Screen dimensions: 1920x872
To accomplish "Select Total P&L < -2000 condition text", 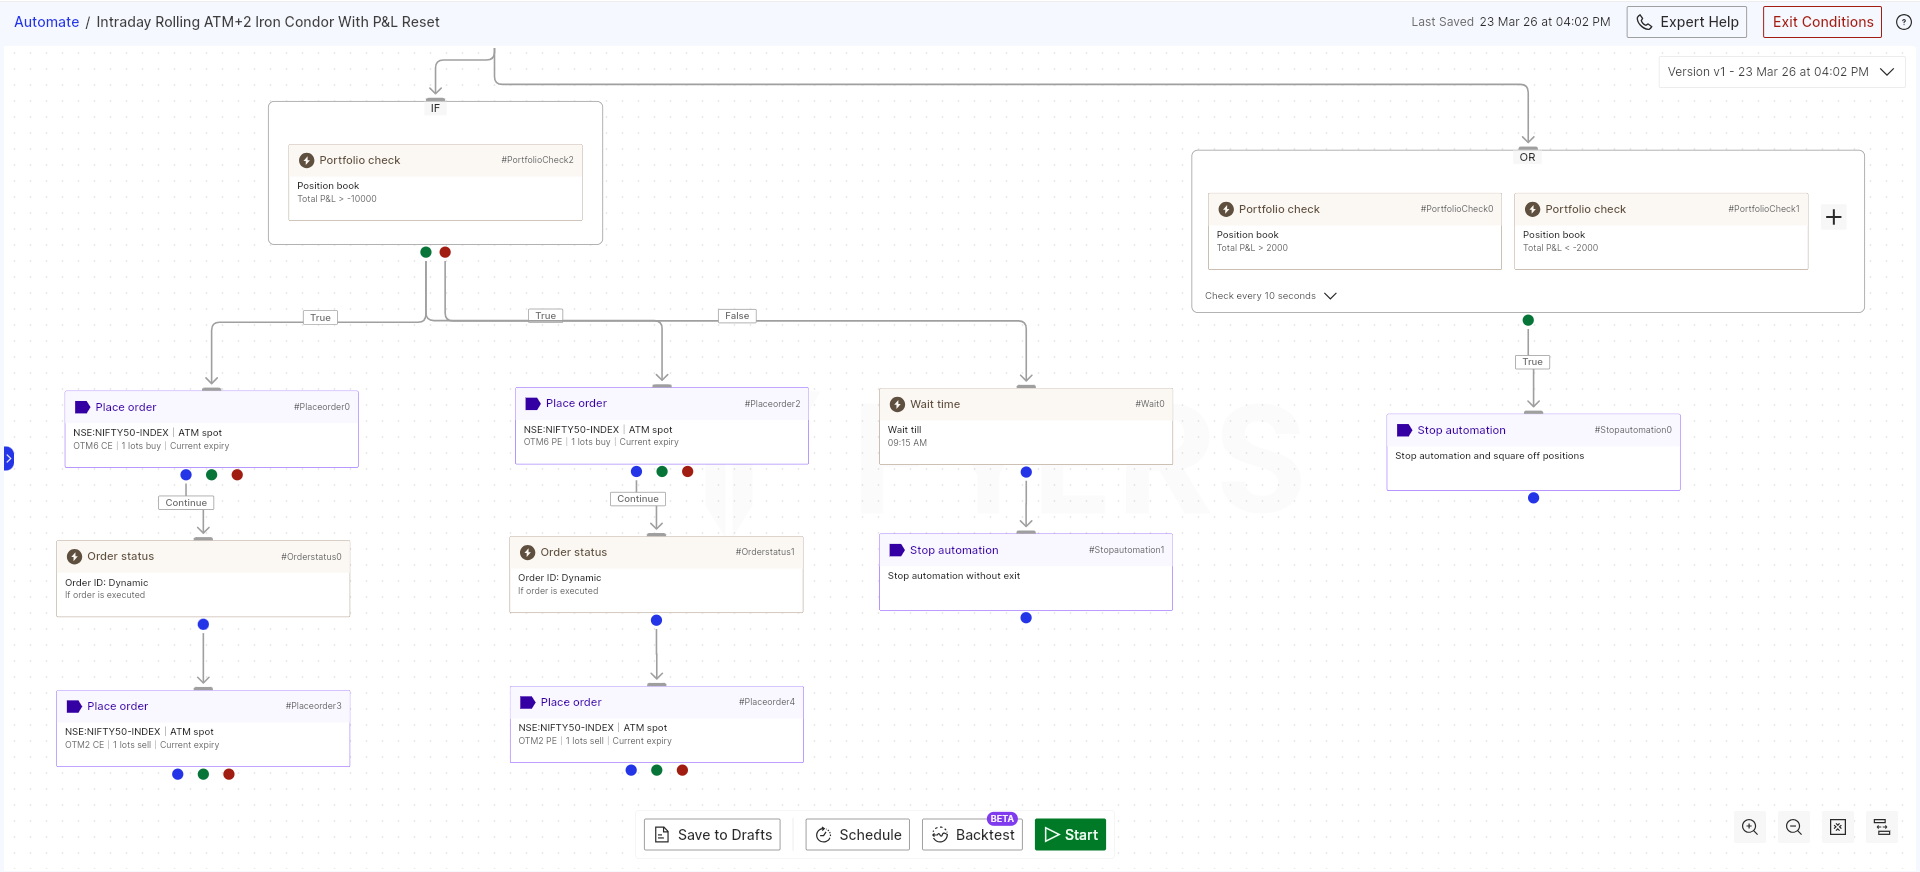I will point(1560,248).
